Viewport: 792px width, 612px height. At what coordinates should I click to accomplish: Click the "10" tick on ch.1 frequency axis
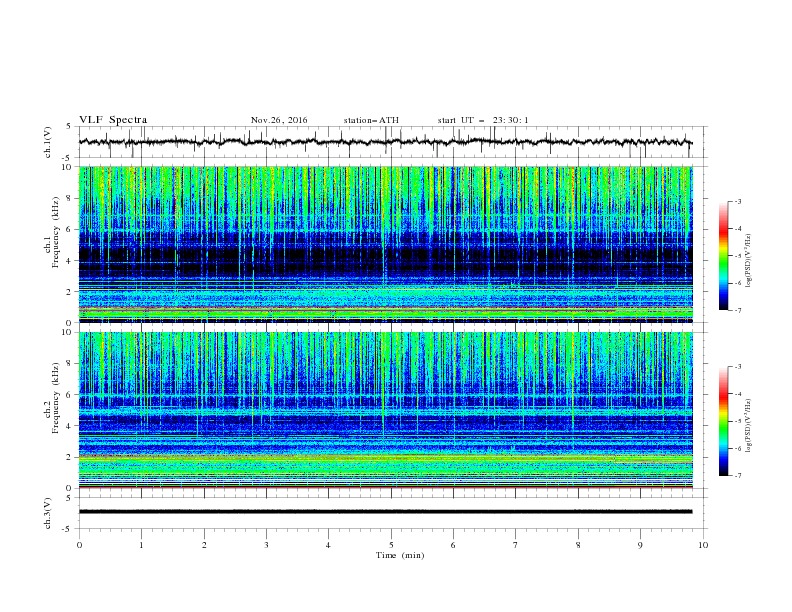(x=68, y=167)
